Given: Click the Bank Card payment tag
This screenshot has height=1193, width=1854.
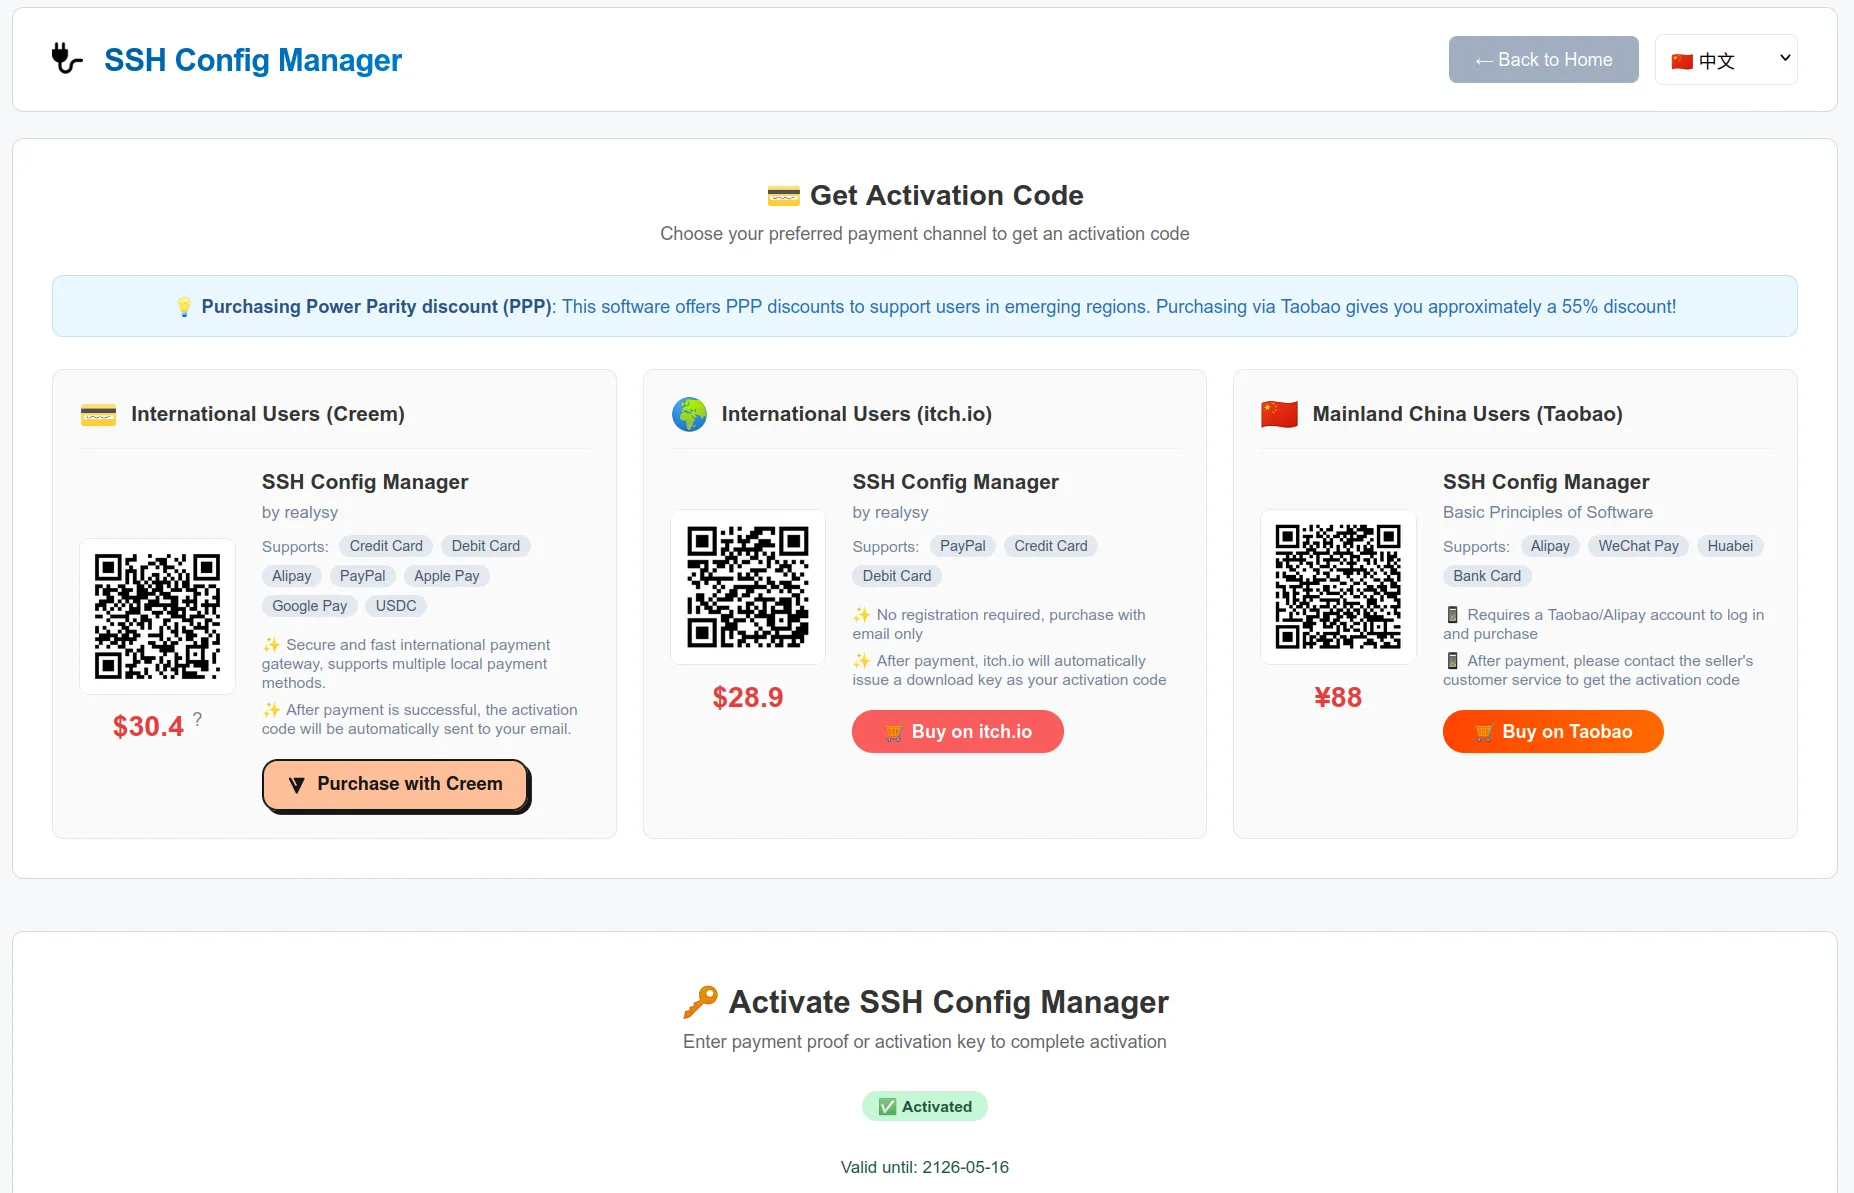Looking at the screenshot, I should 1487,576.
